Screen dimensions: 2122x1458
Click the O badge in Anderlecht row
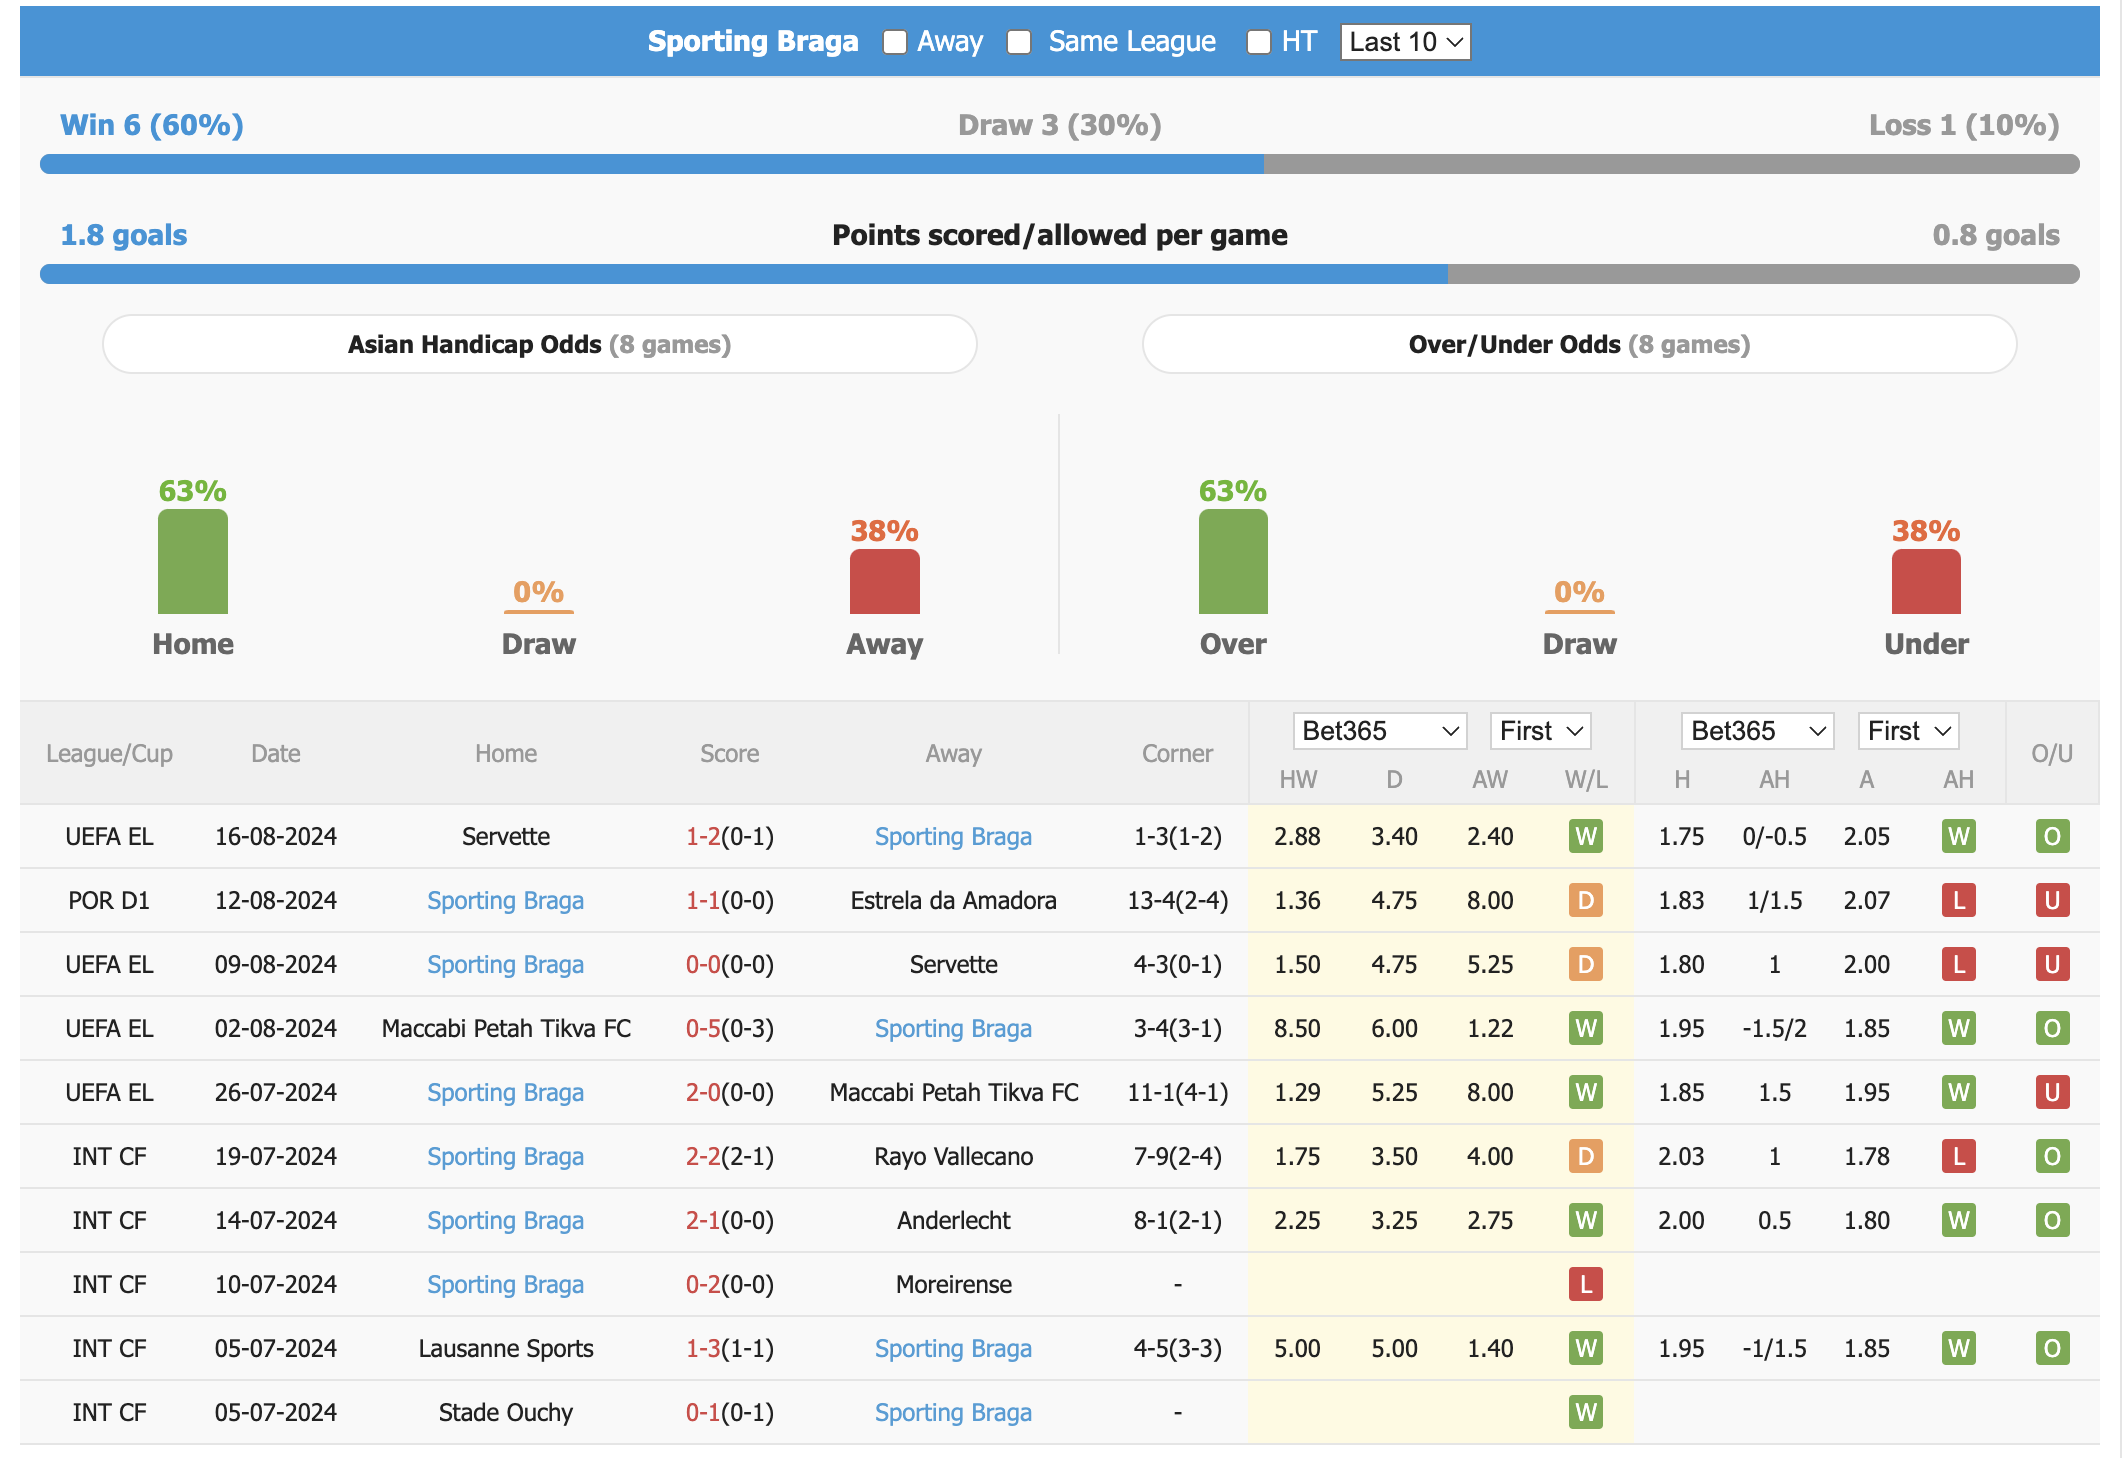click(x=2052, y=1220)
